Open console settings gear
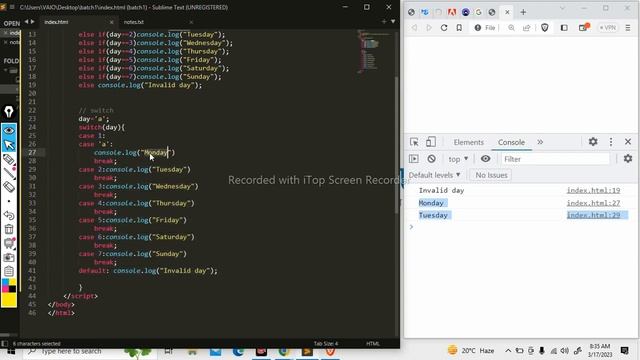This screenshot has height=360, width=640. point(628,158)
